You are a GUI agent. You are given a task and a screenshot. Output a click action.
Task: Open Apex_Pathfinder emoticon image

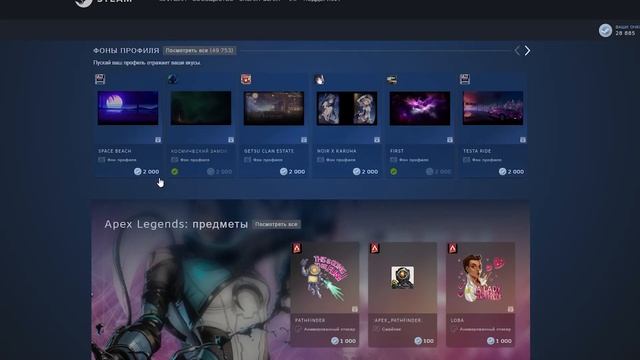(402, 277)
